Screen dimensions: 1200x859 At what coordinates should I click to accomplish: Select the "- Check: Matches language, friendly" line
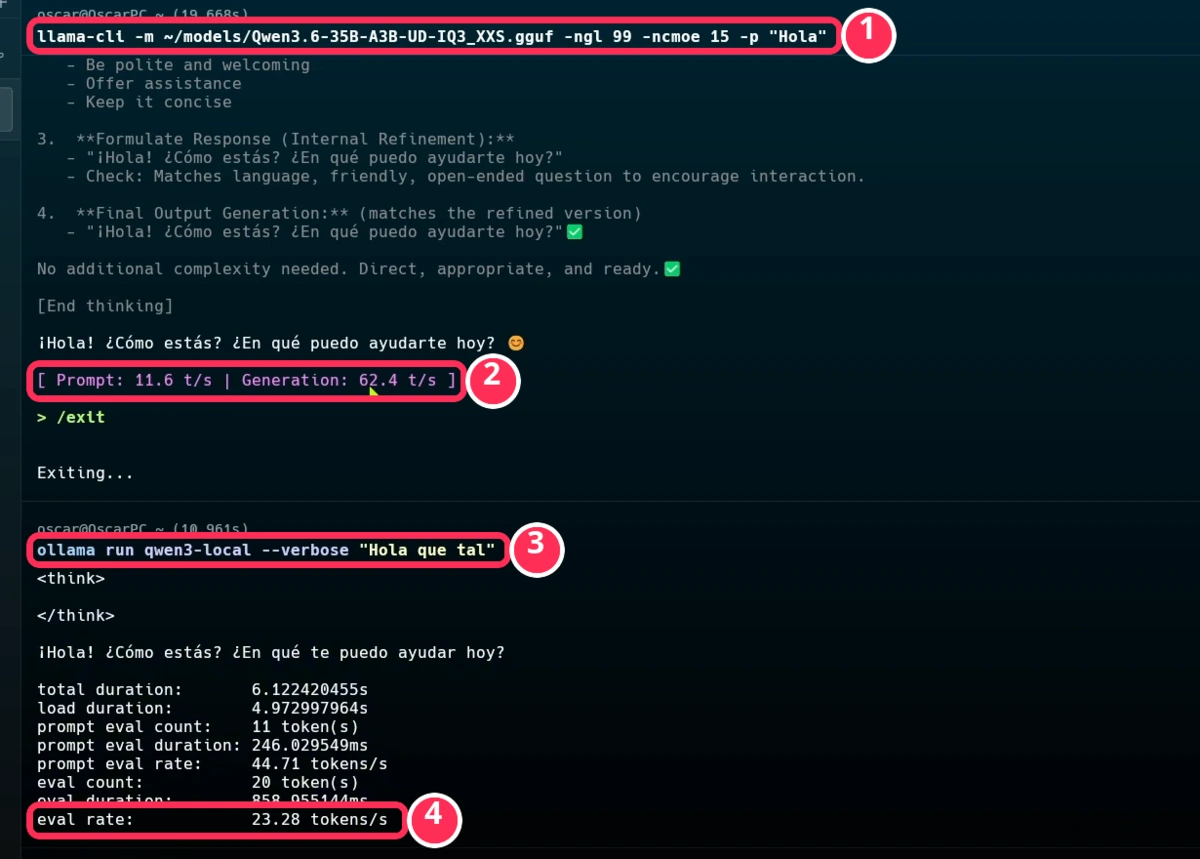coord(466,176)
